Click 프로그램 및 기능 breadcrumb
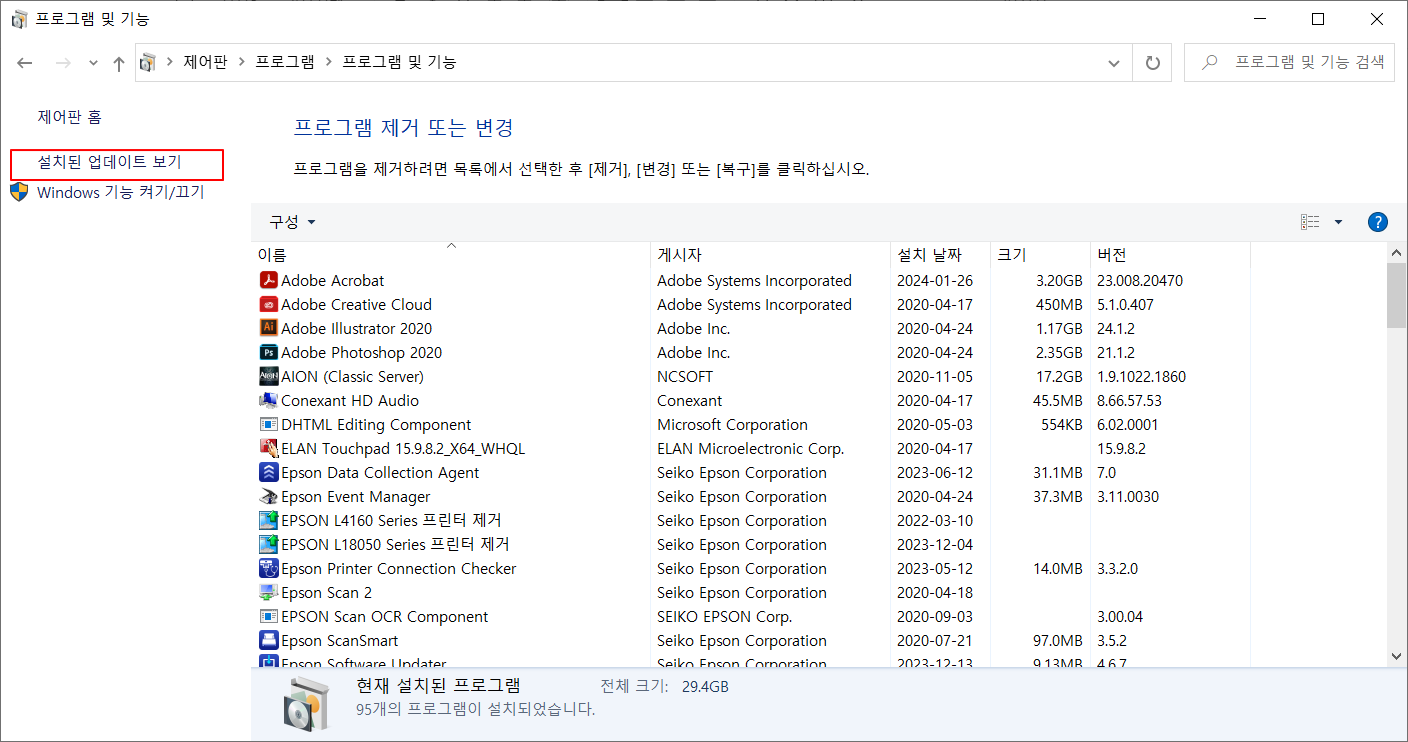Image resolution: width=1408 pixels, height=742 pixels. pyautogui.click(x=399, y=62)
